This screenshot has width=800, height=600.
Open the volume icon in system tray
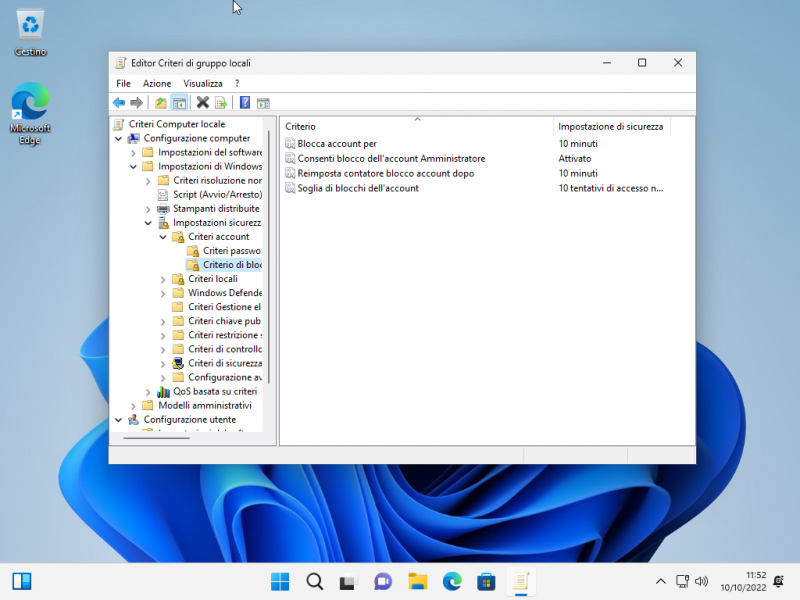point(702,581)
